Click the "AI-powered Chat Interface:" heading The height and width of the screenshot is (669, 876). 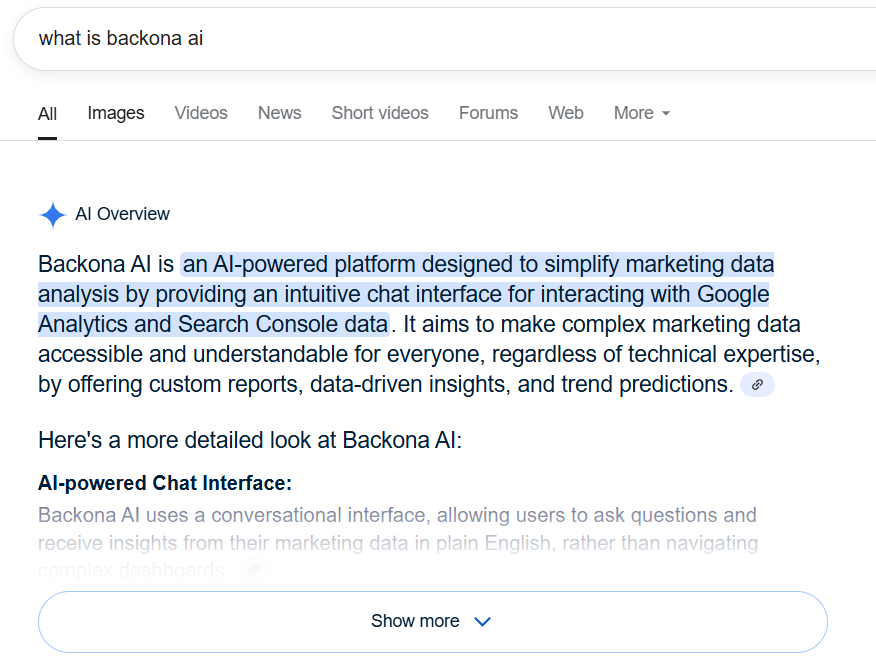click(165, 484)
